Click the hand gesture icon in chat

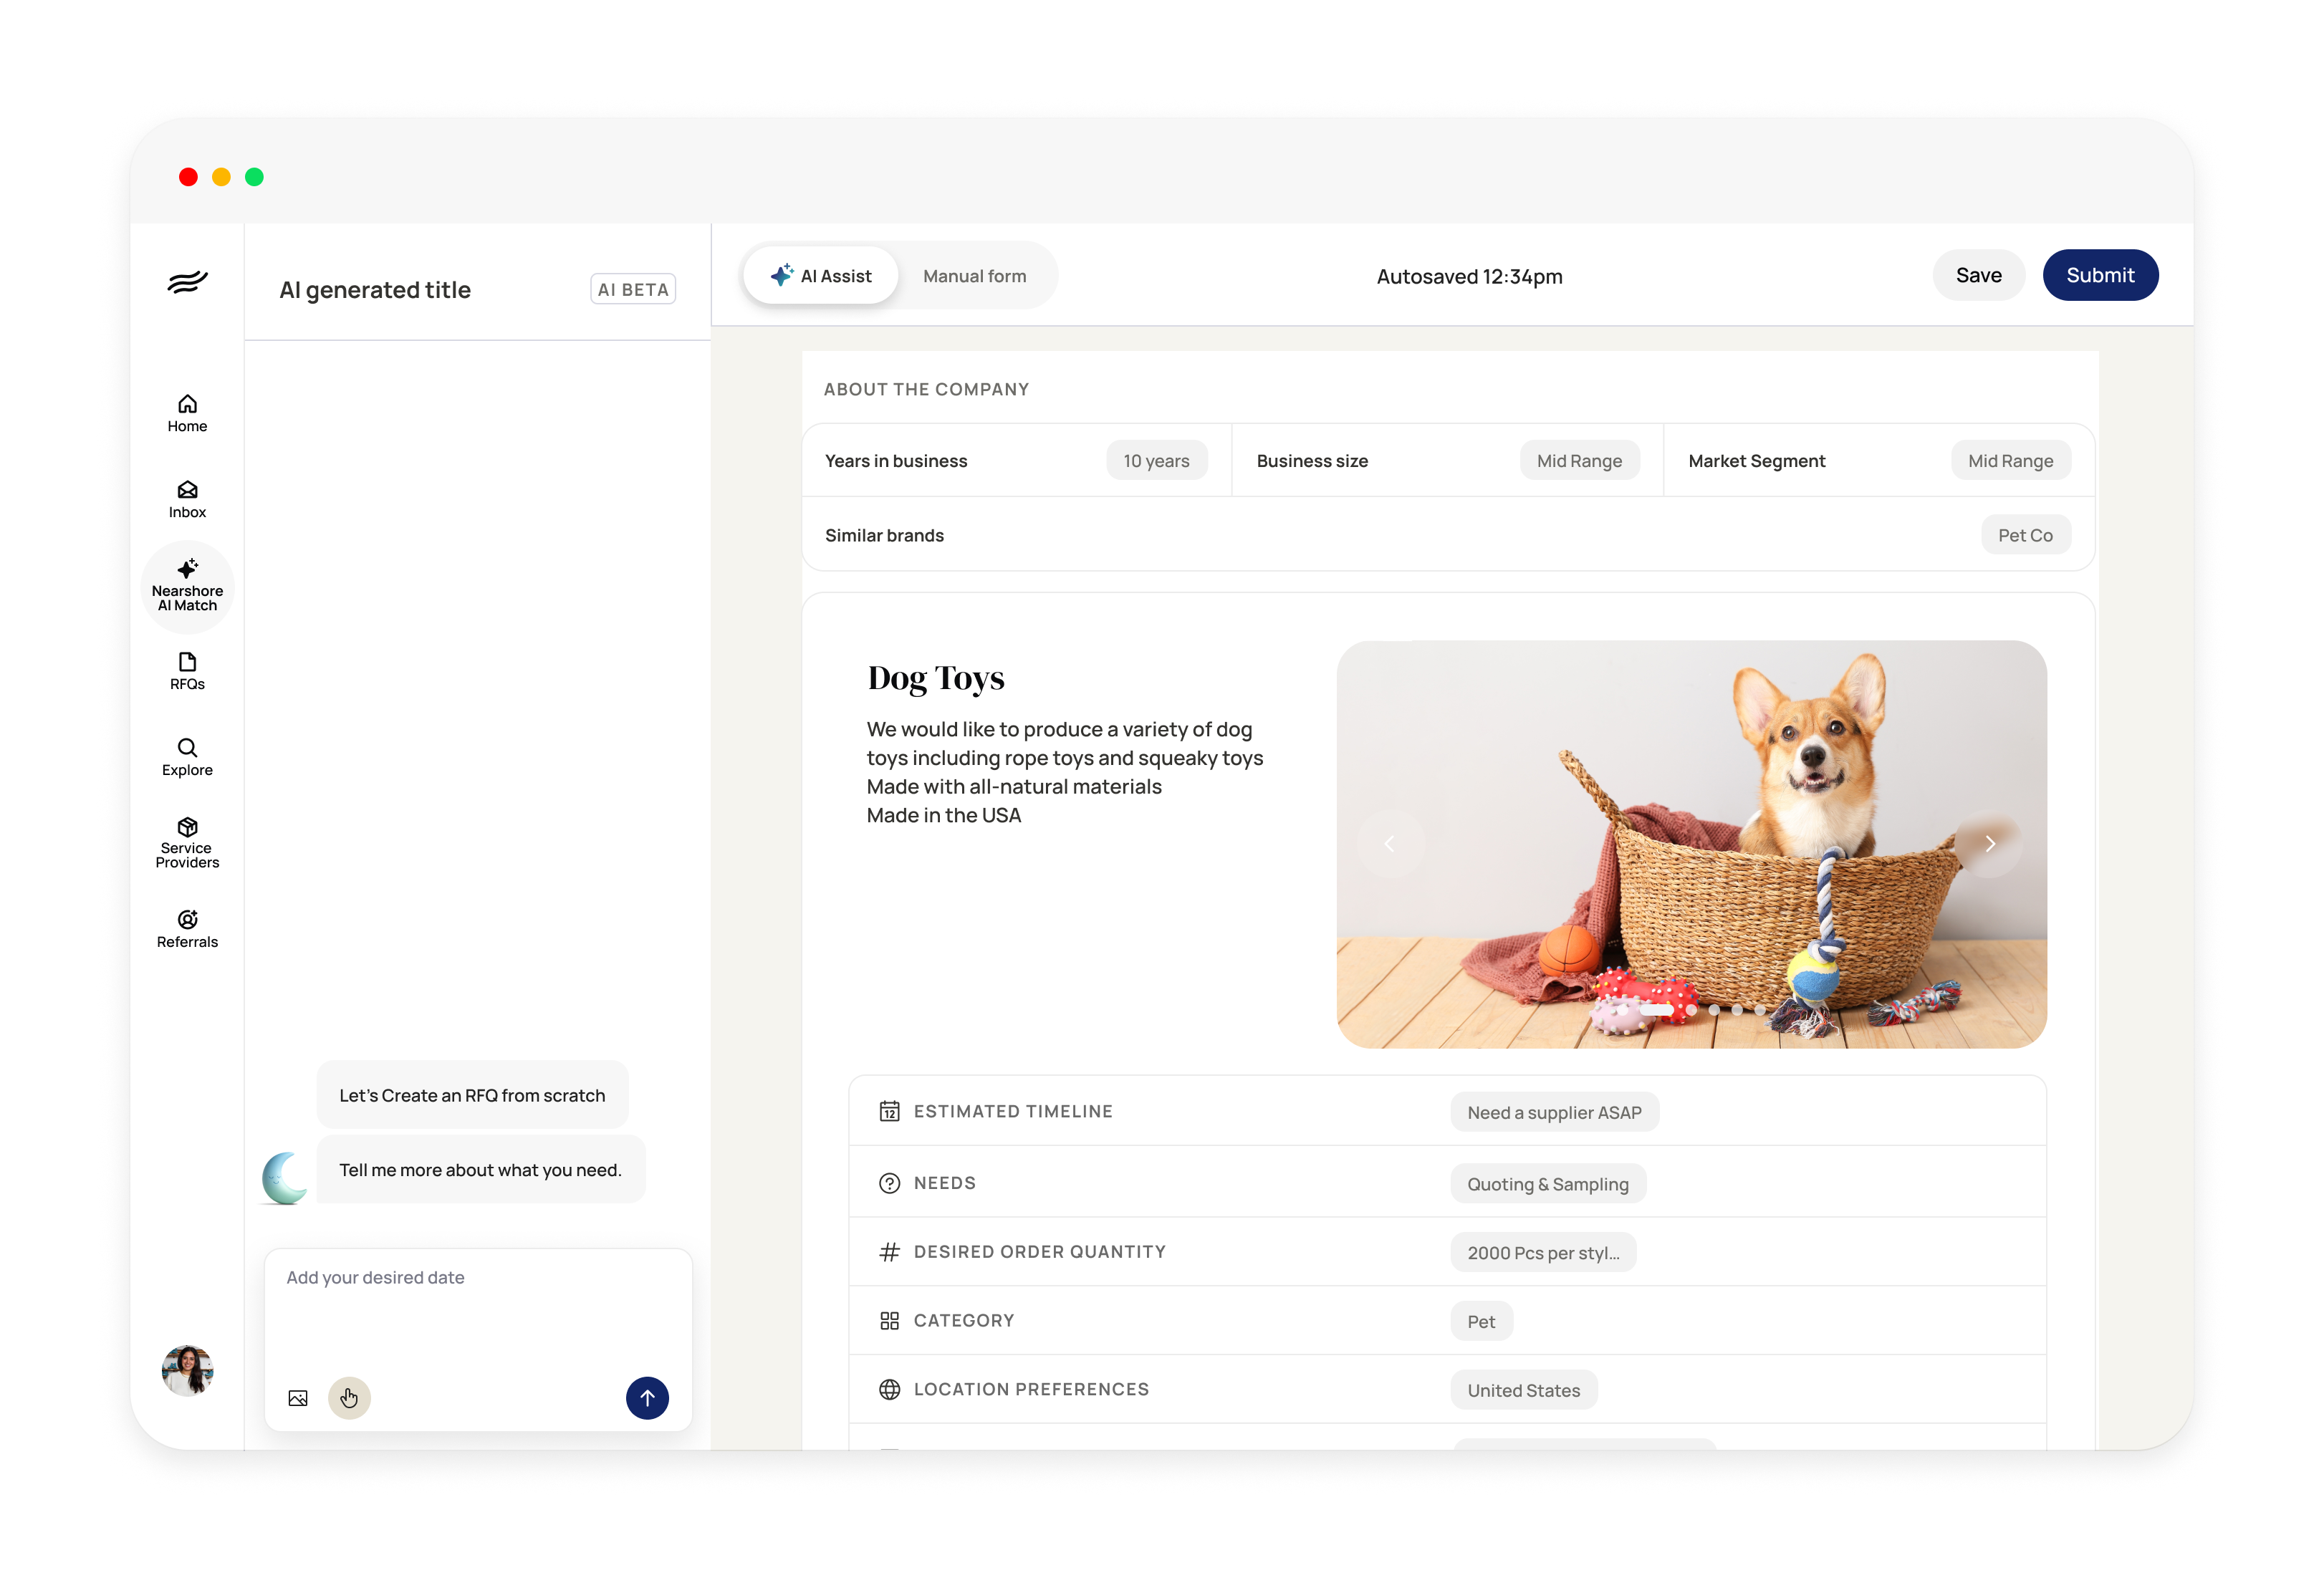(x=349, y=1398)
